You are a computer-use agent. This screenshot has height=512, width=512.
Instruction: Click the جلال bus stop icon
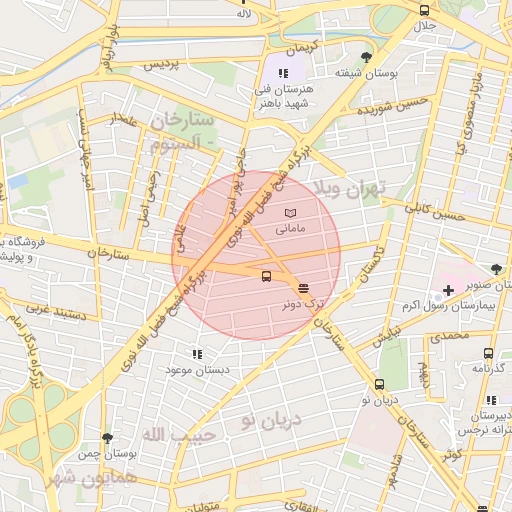[424, 11]
